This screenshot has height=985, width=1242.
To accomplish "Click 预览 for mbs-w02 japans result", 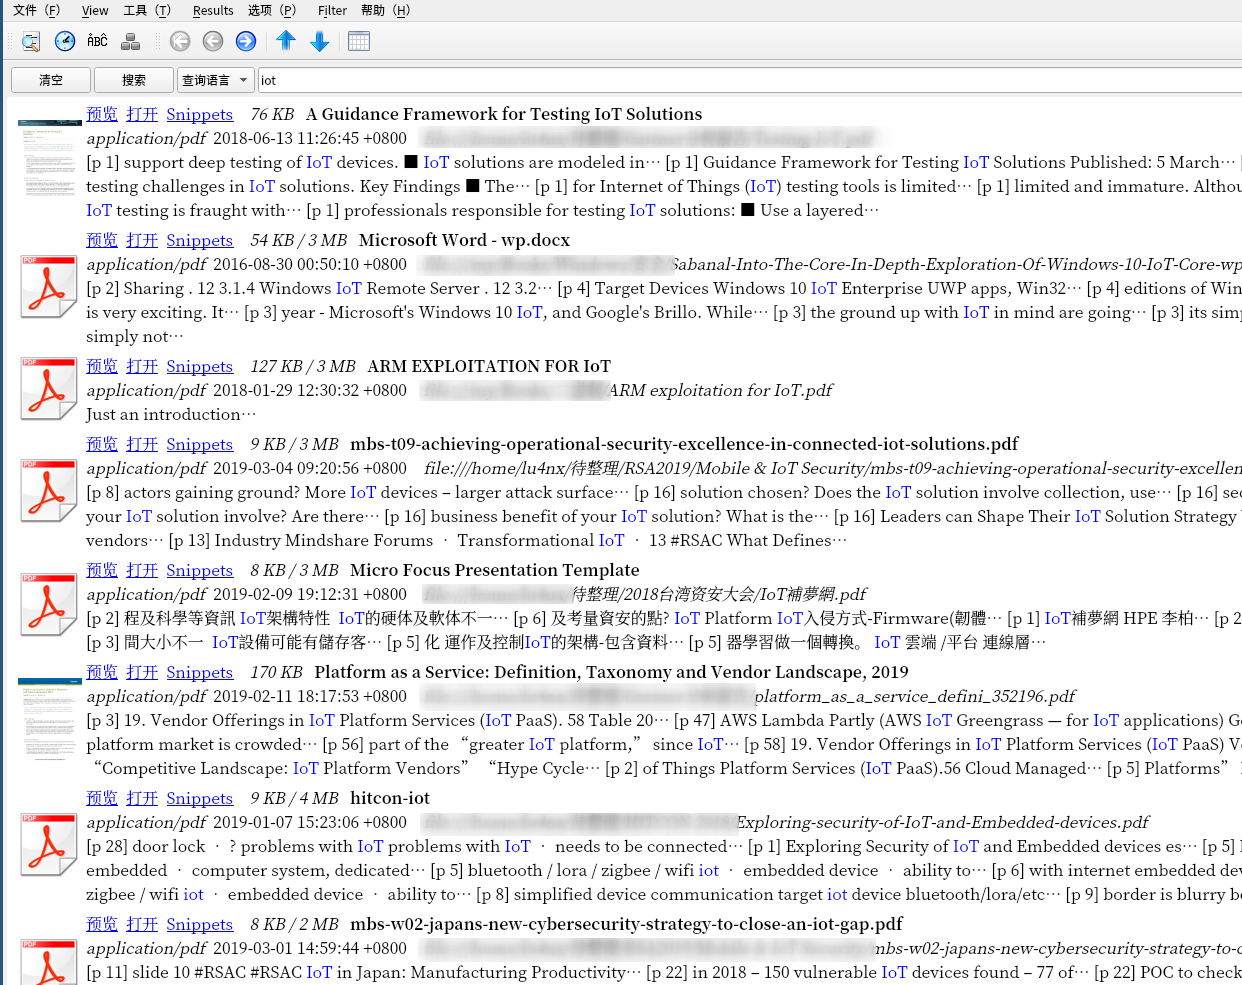I will pyautogui.click(x=102, y=924).
